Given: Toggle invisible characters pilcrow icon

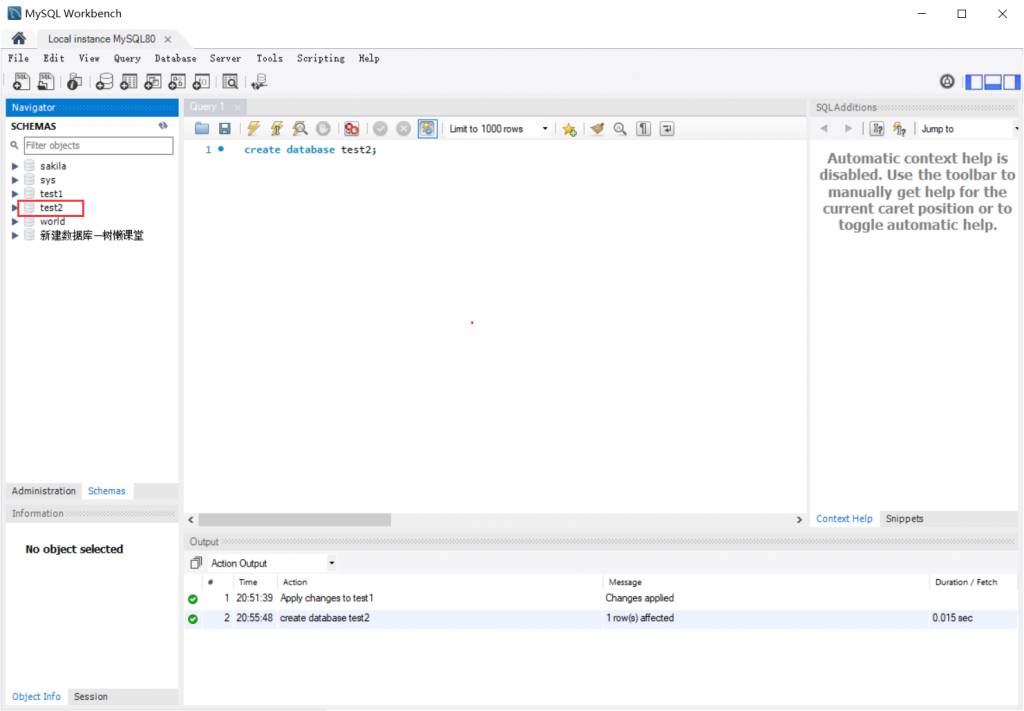Looking at the screenshot, I should (x=643, y=129).
